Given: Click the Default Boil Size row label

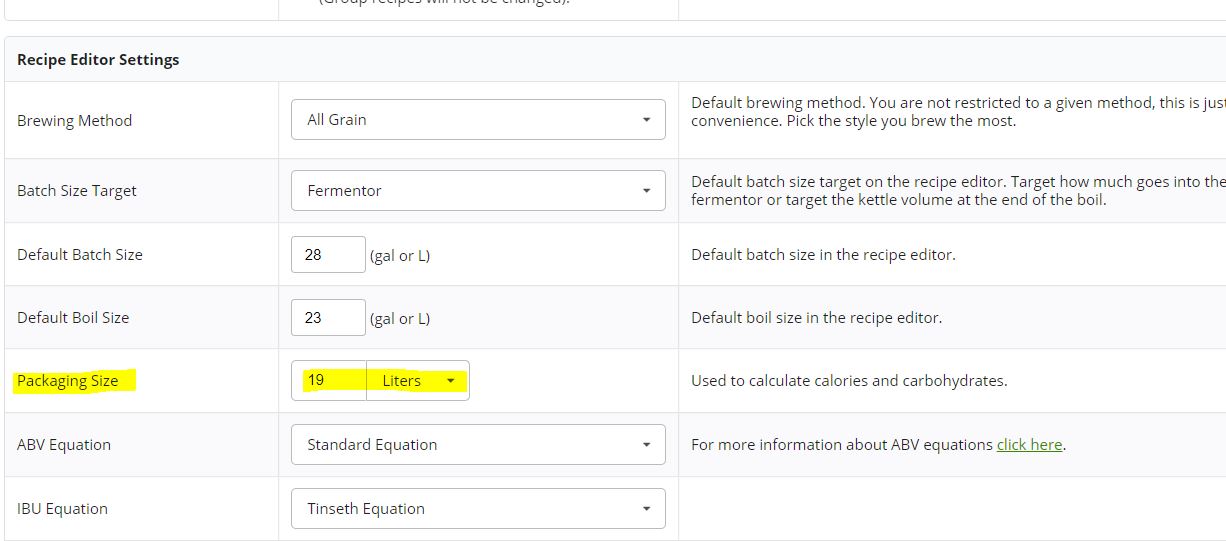Looking at the screenshot, I should coord(73,318).
